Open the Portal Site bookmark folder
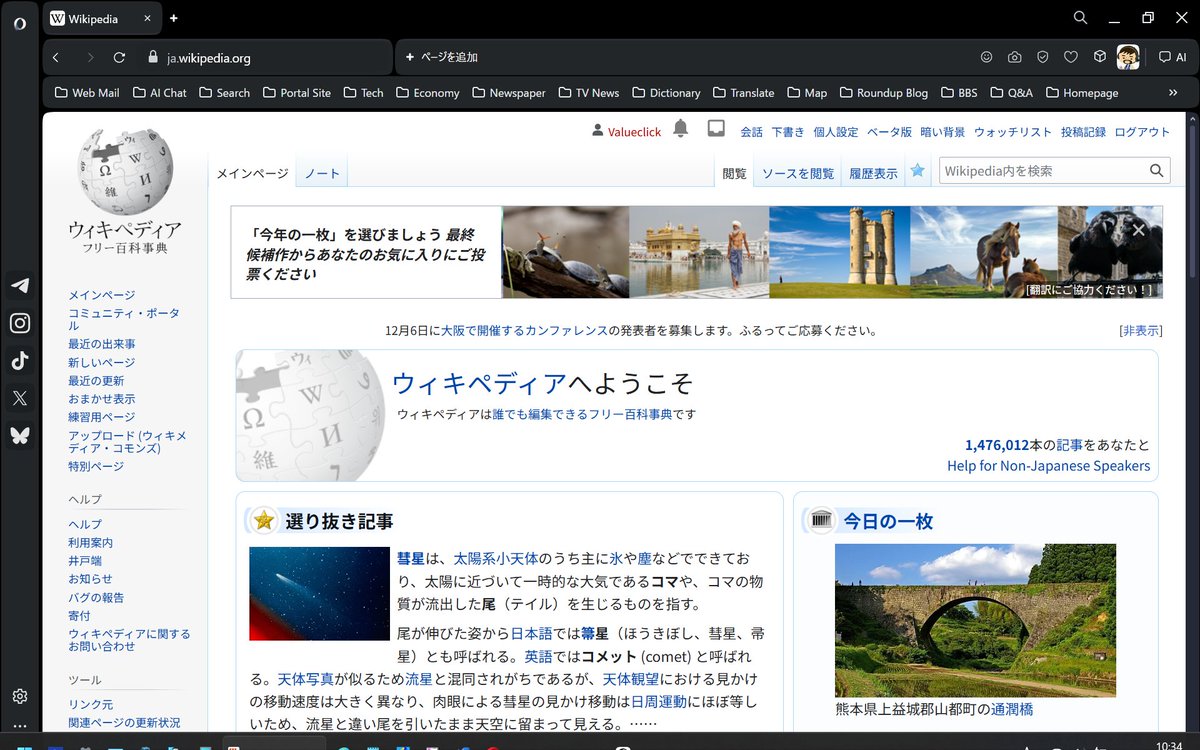 point(296,92)
